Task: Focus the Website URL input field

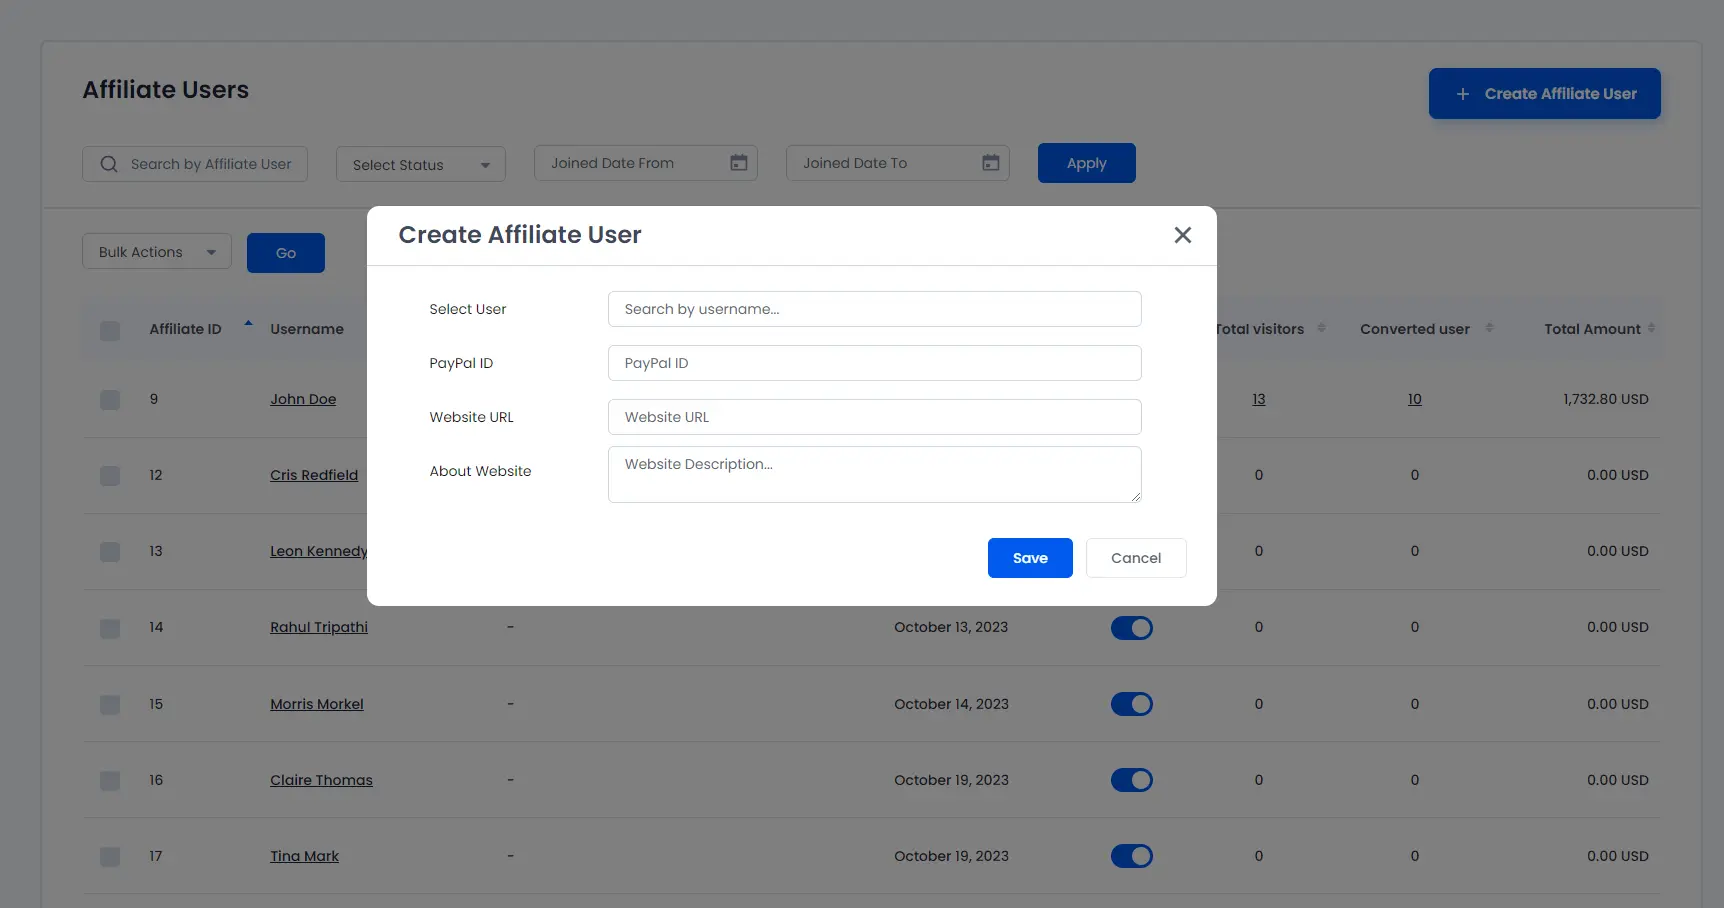Action: pyautogui.click(x=875, y=417)
